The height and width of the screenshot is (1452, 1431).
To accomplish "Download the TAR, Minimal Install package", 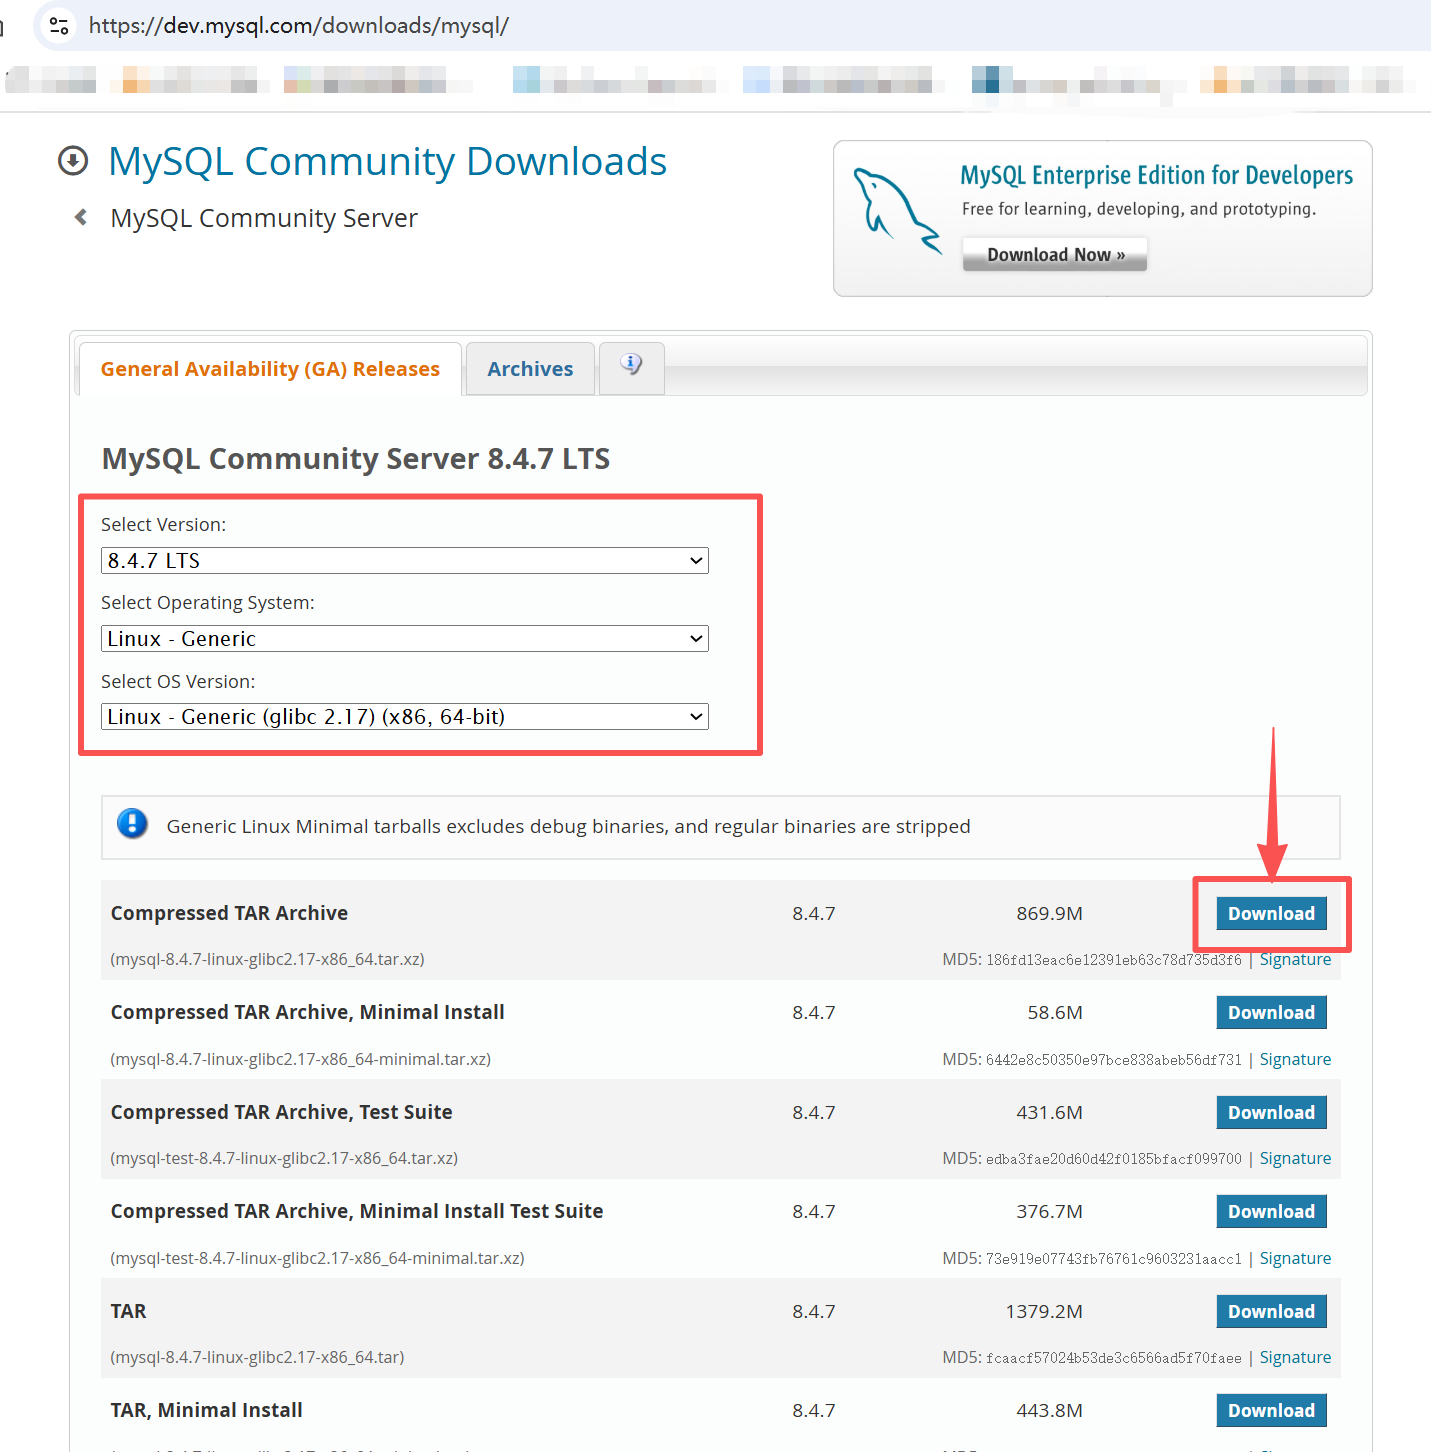I will pyautogui.click(x=1271, y=1410).
